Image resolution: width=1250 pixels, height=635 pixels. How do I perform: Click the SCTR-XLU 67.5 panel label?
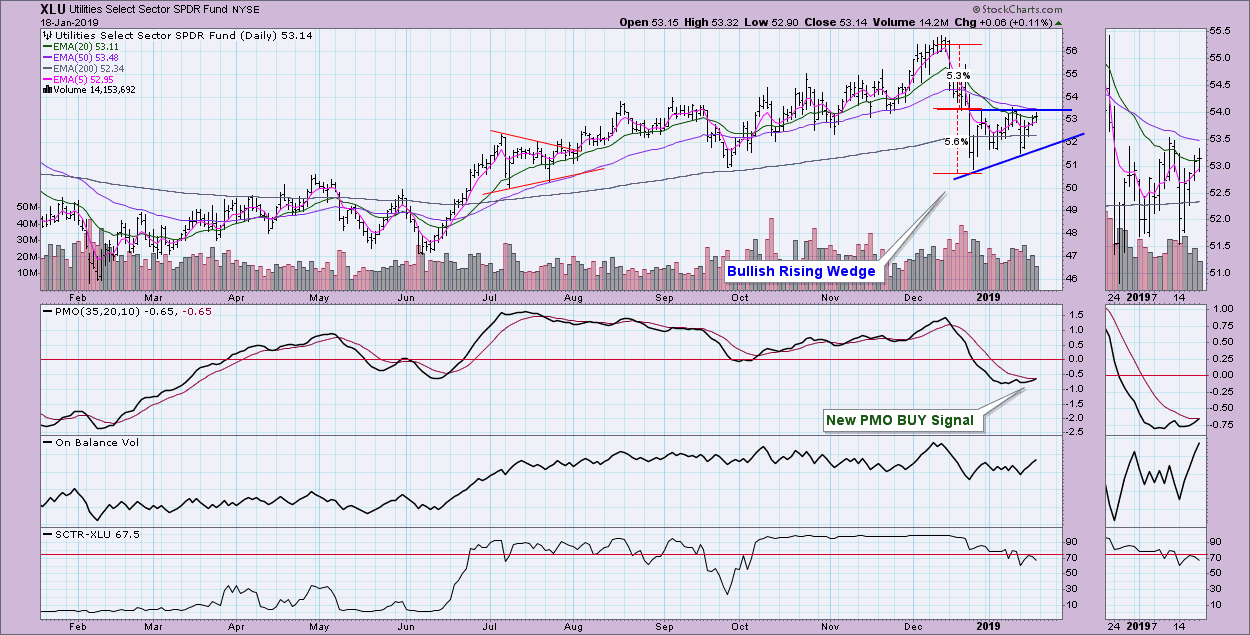98,535
